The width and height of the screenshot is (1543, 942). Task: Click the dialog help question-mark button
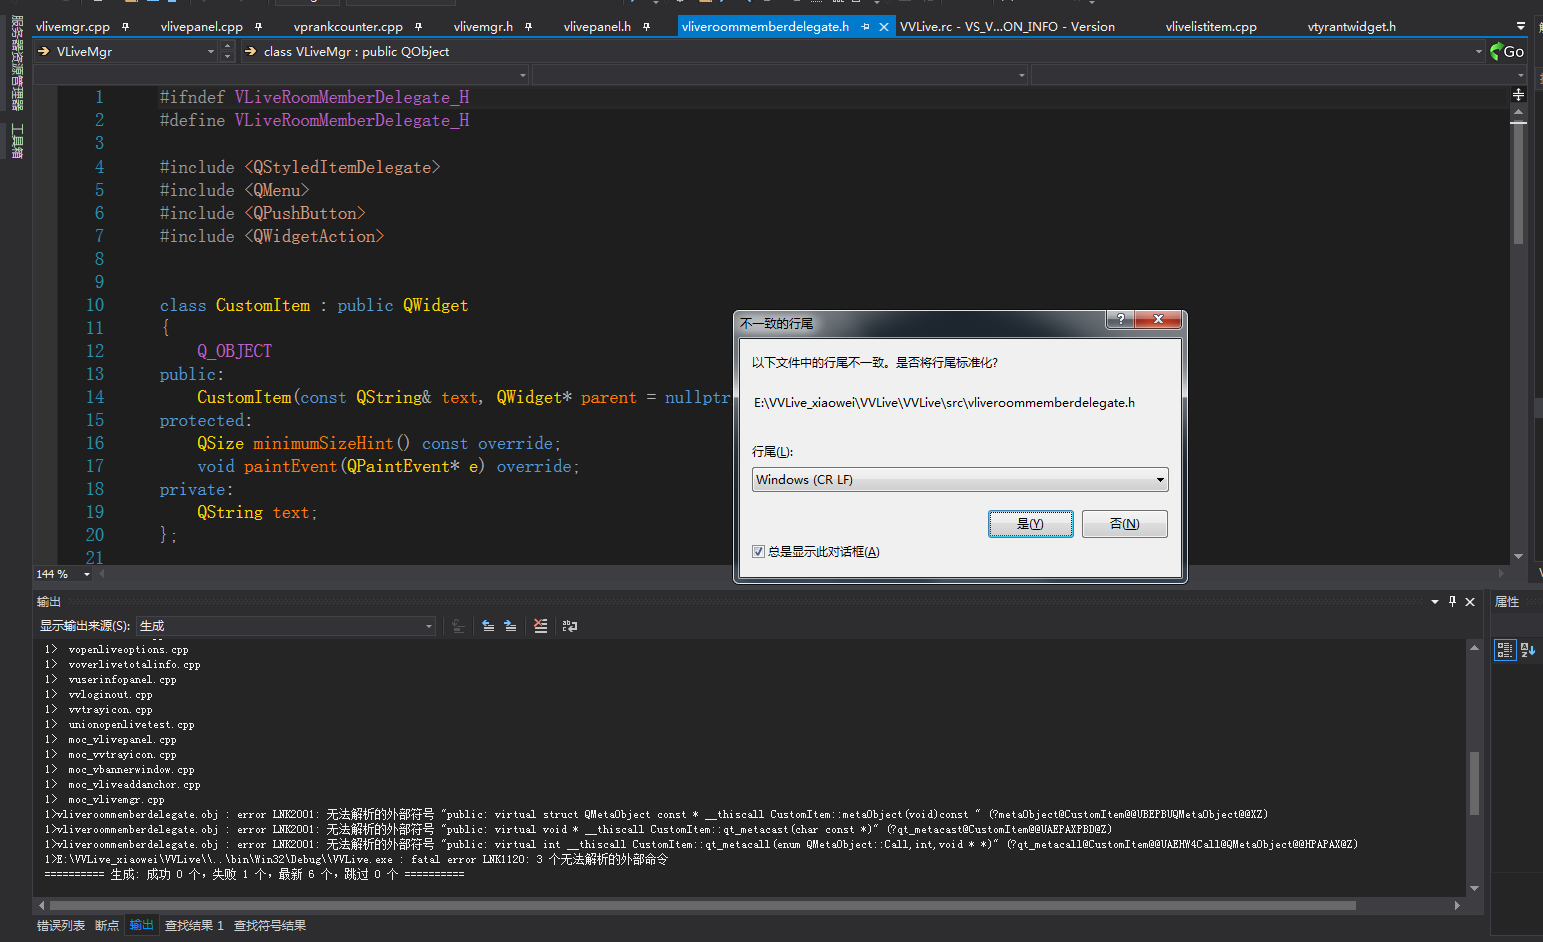[1120, 319]
